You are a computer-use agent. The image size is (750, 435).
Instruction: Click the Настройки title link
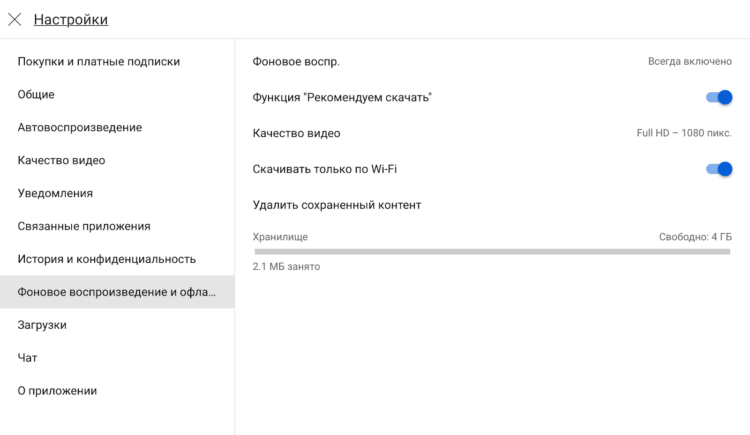(x=71, y=20)
